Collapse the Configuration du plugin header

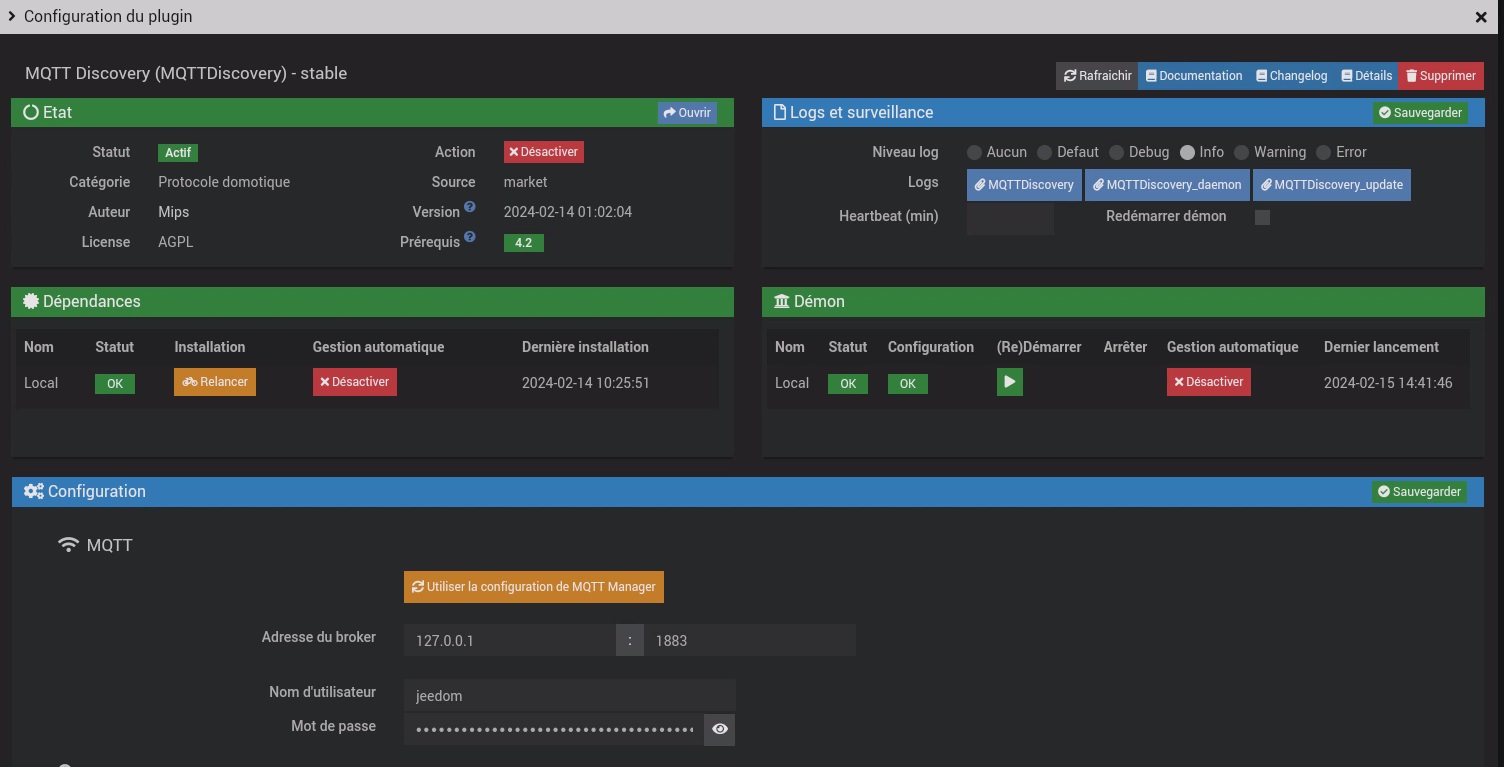12,16
